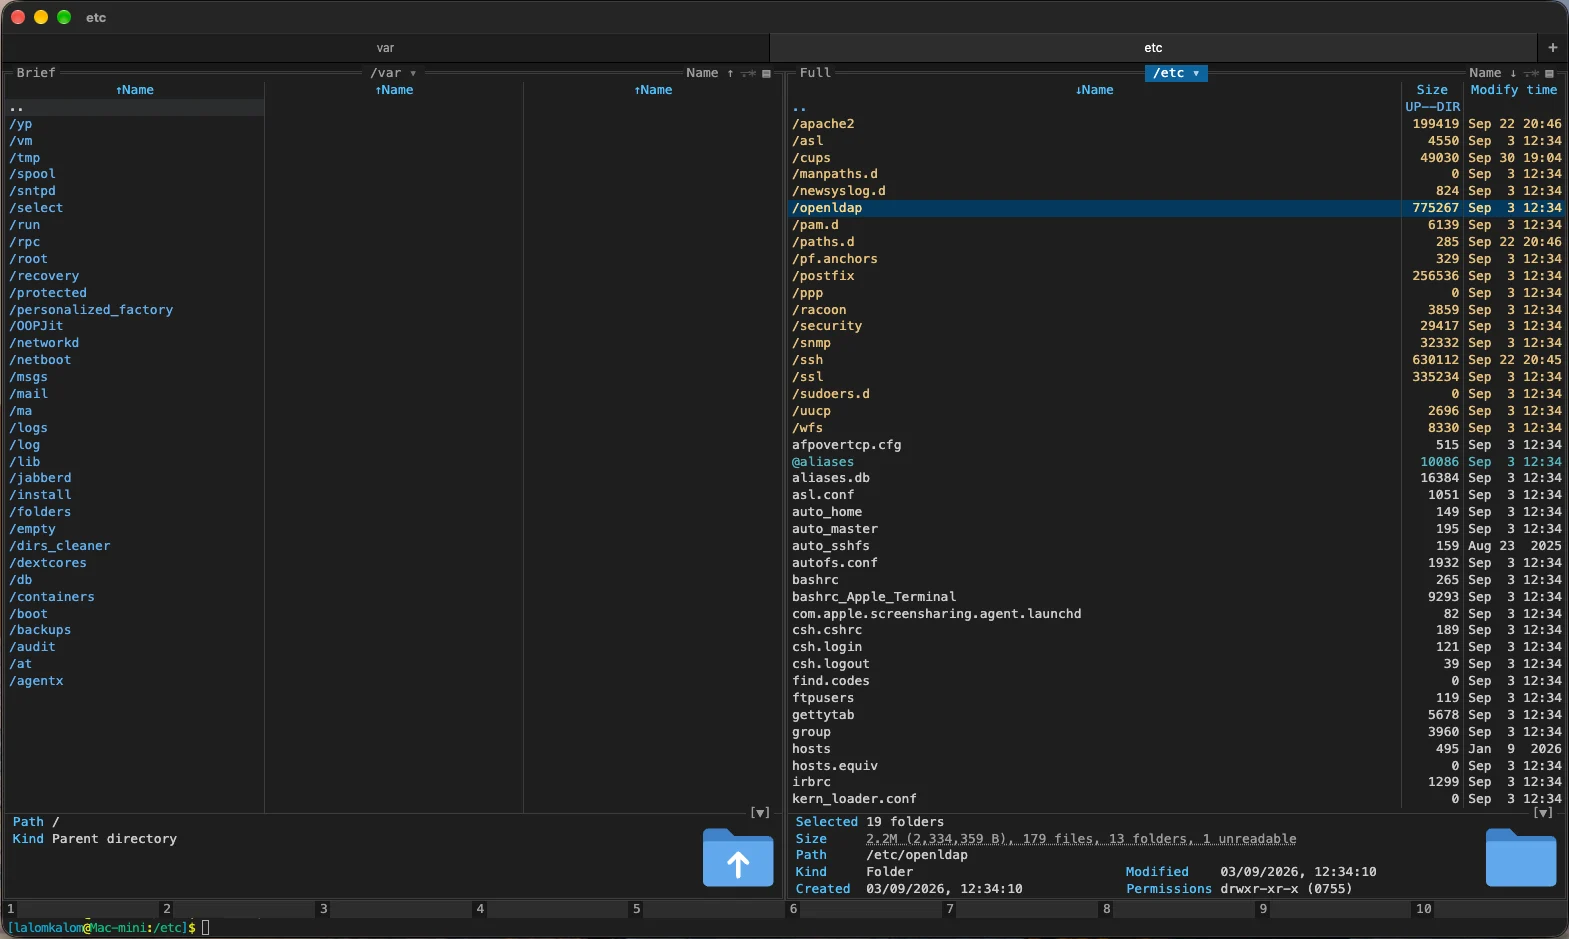This screenshot has width=1569, height=939.
Task: Switch to the var tab
Action: [x=385, y=47]
